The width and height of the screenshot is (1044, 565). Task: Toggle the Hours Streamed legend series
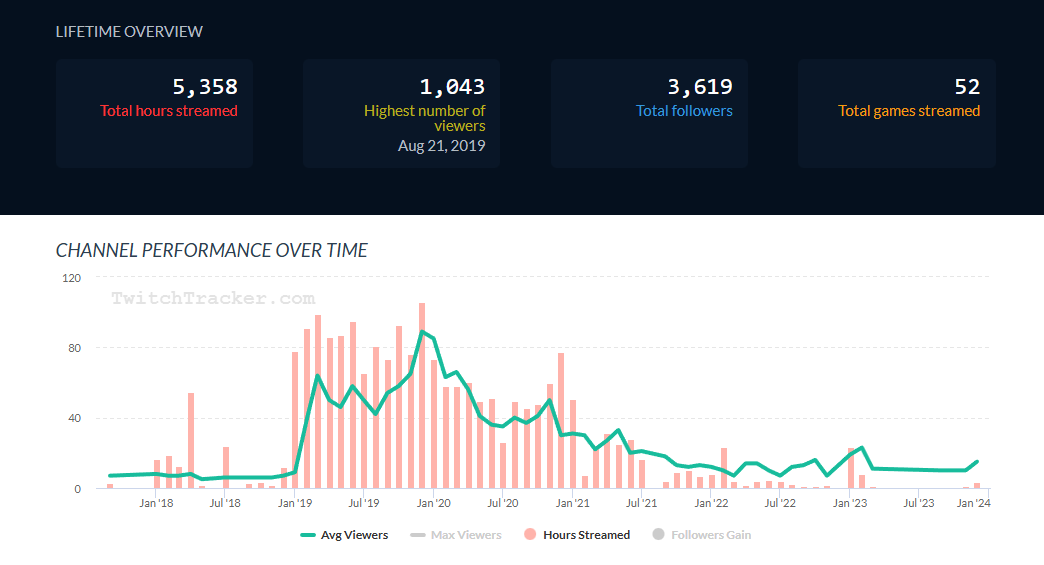577,535
